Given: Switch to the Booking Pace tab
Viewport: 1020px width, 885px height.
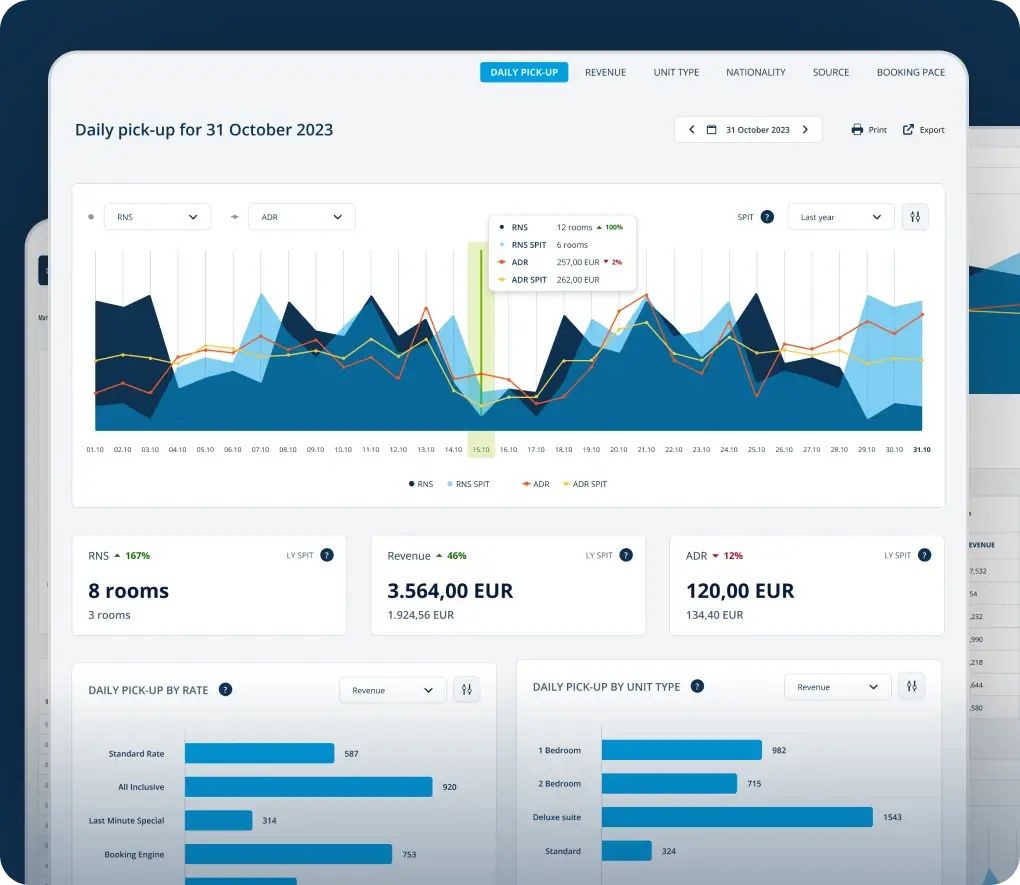Looking at the screenshot, I should click(911, 72).
